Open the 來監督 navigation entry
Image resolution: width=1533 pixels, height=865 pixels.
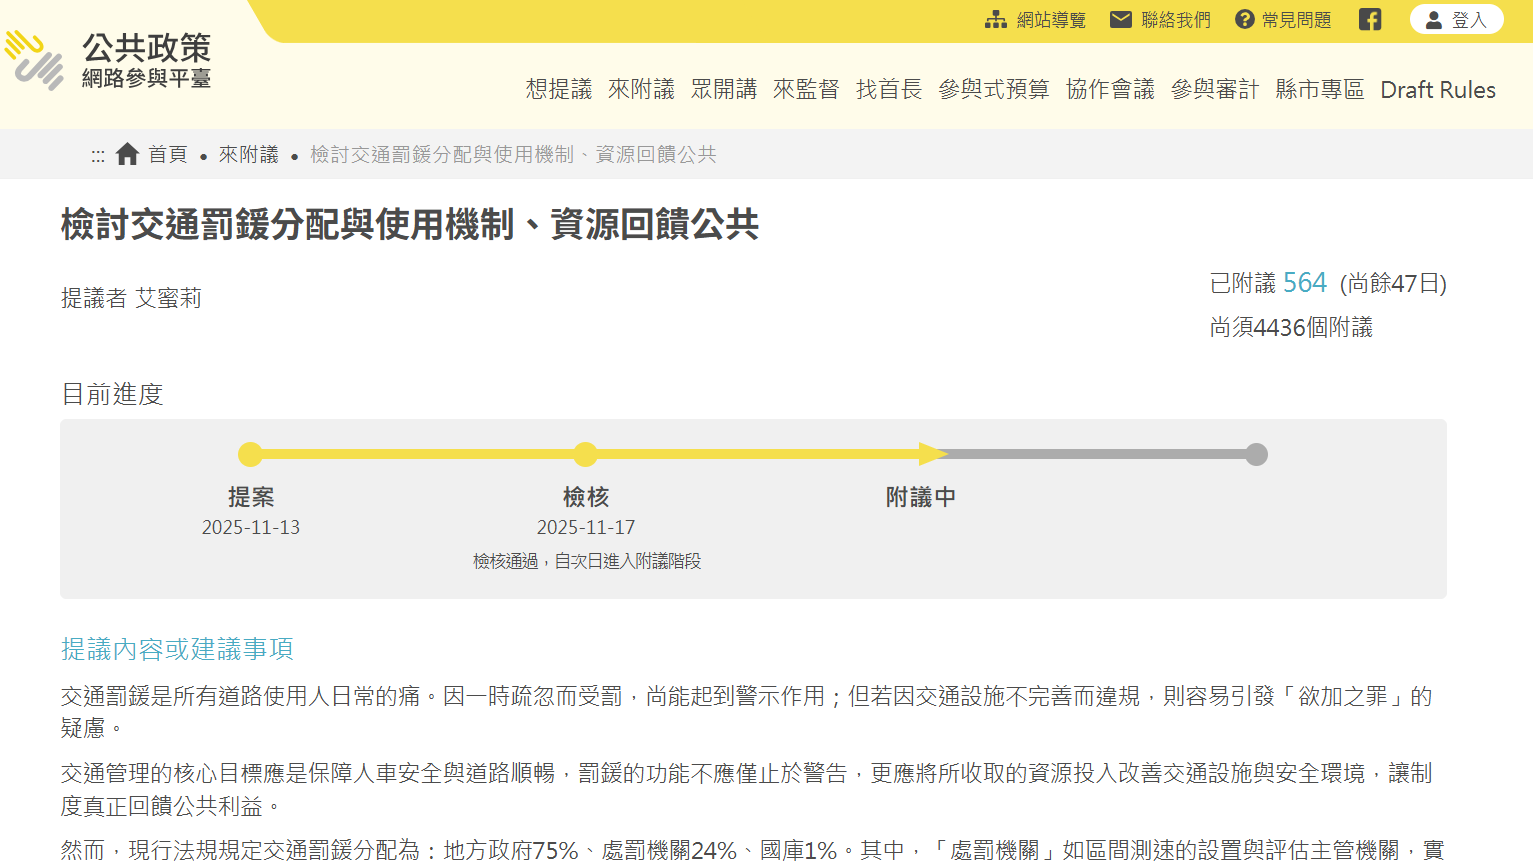click(x=806, y=89)
